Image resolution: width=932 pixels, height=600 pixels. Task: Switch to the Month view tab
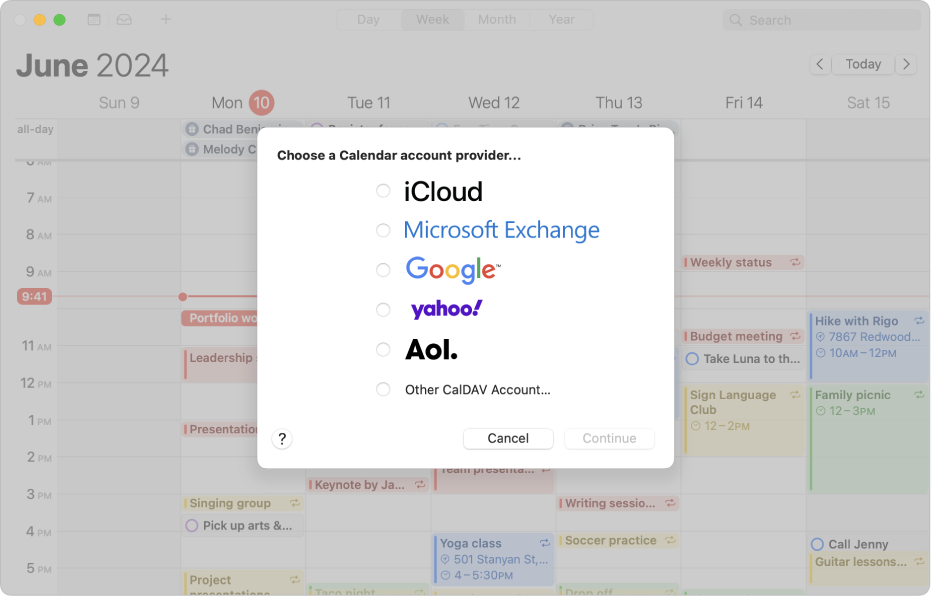pos(496,19)
